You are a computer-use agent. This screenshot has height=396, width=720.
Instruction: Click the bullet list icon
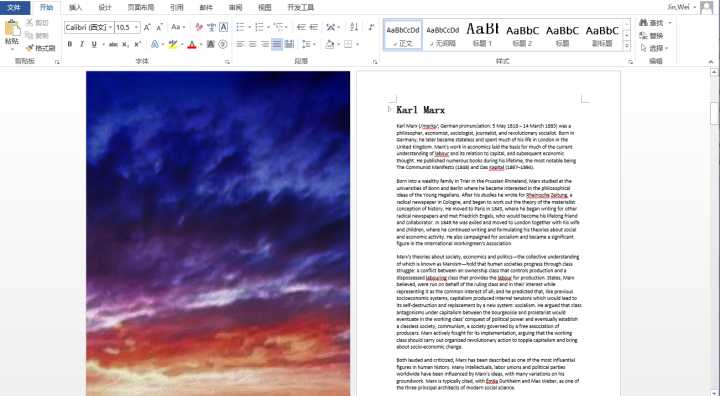(240, 27)
